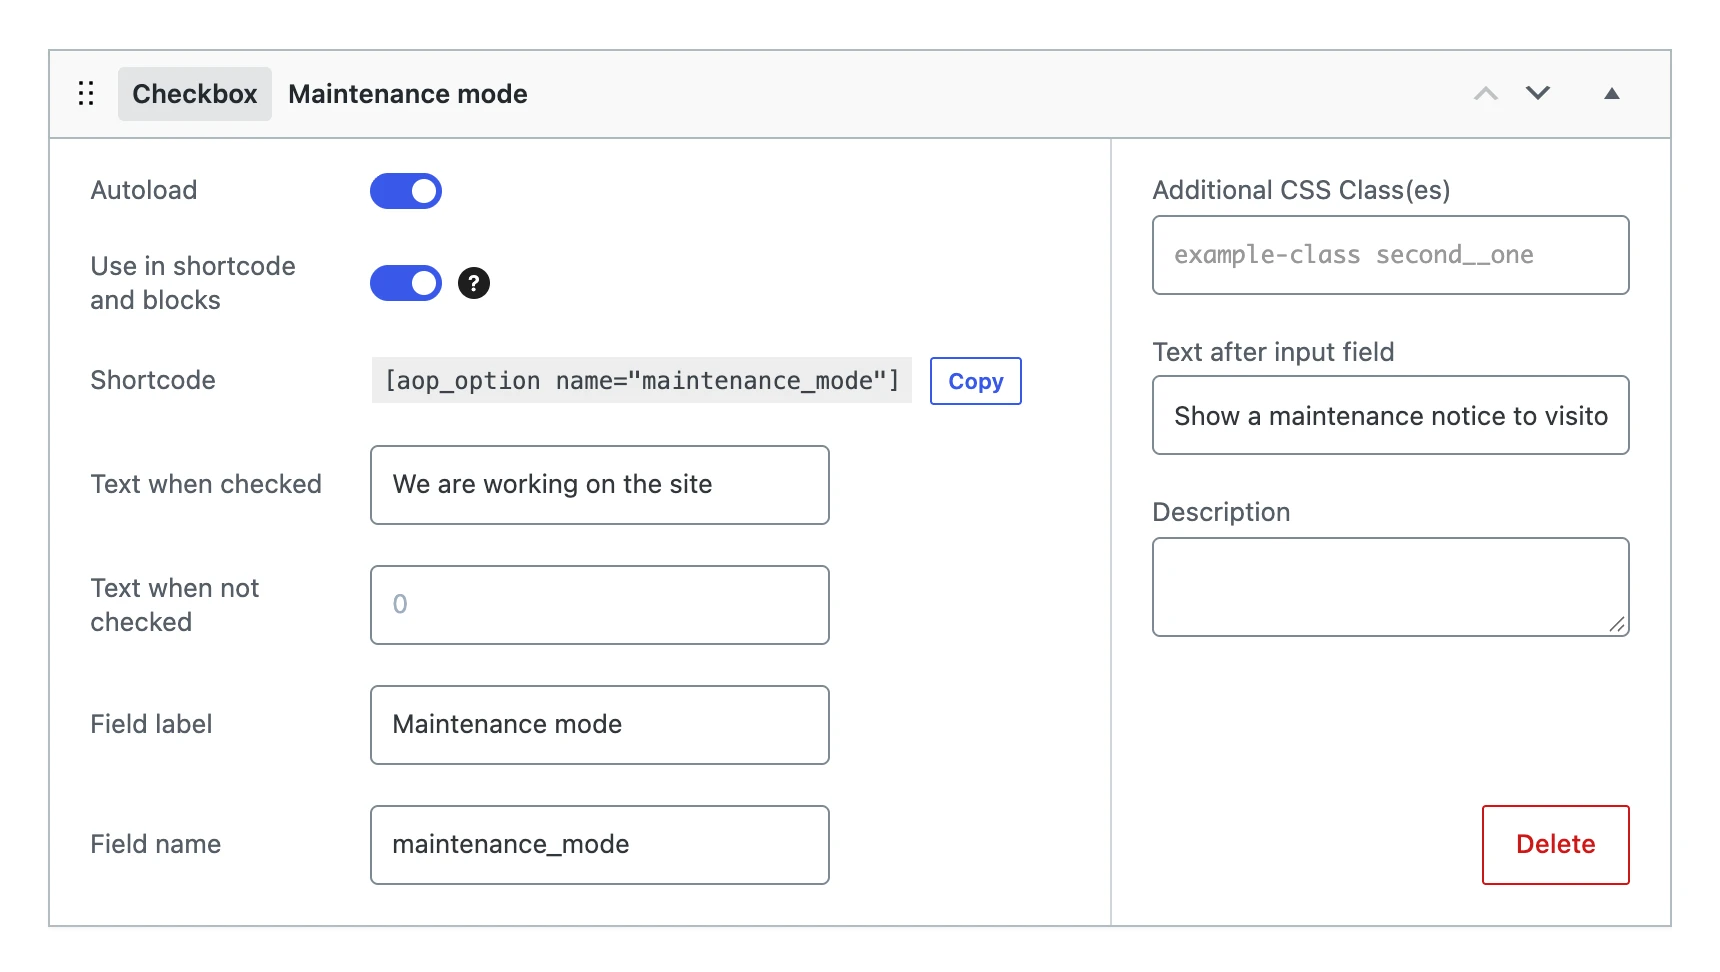
Task: Edit the Field name input
Action: click(600, 845)
